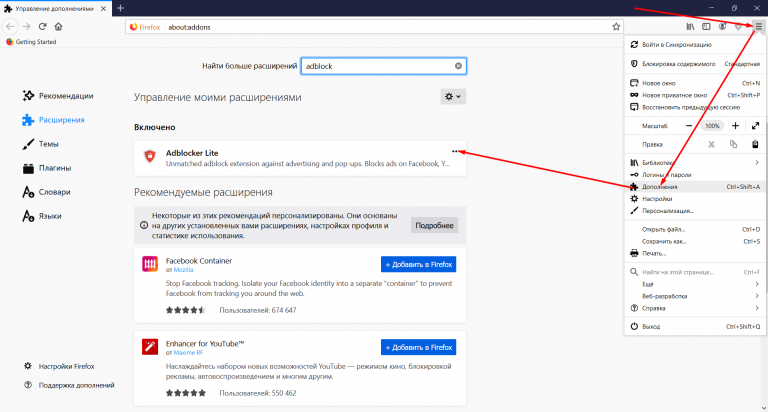The height and width of the screenshot is (412, 768).
Task: Open the Getting Started bookmark
Action: [31, 42]
